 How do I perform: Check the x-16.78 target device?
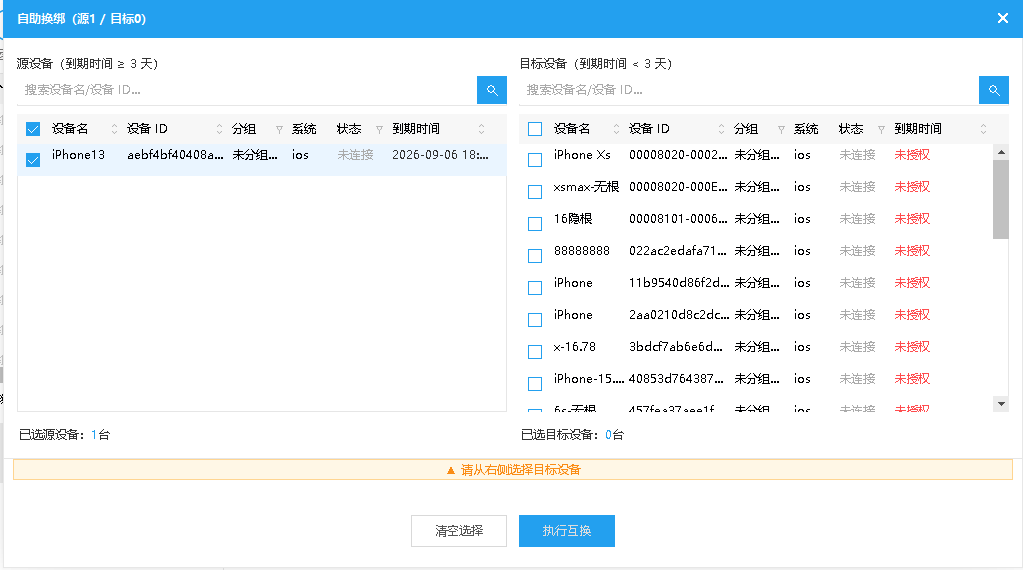point(535,352)
